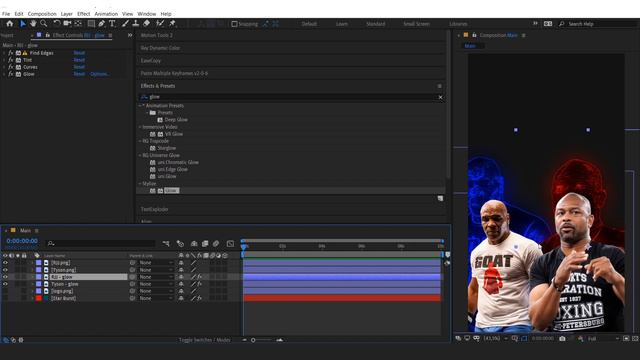
Task: Click the shy layers hide icon in timeline
Action: pyautogui.click(x=194, y=244)
